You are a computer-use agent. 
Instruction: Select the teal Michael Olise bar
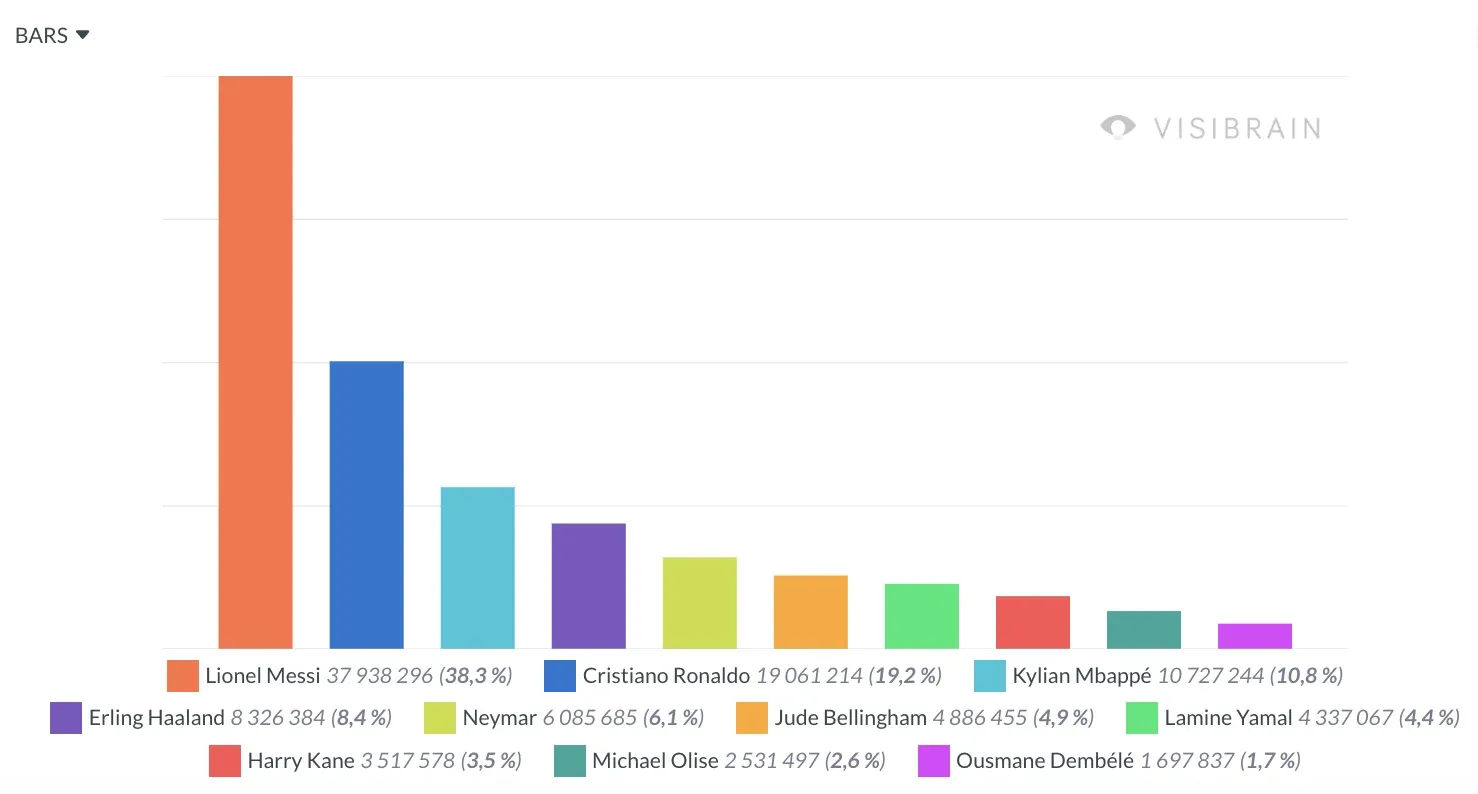coord(1144,630)
